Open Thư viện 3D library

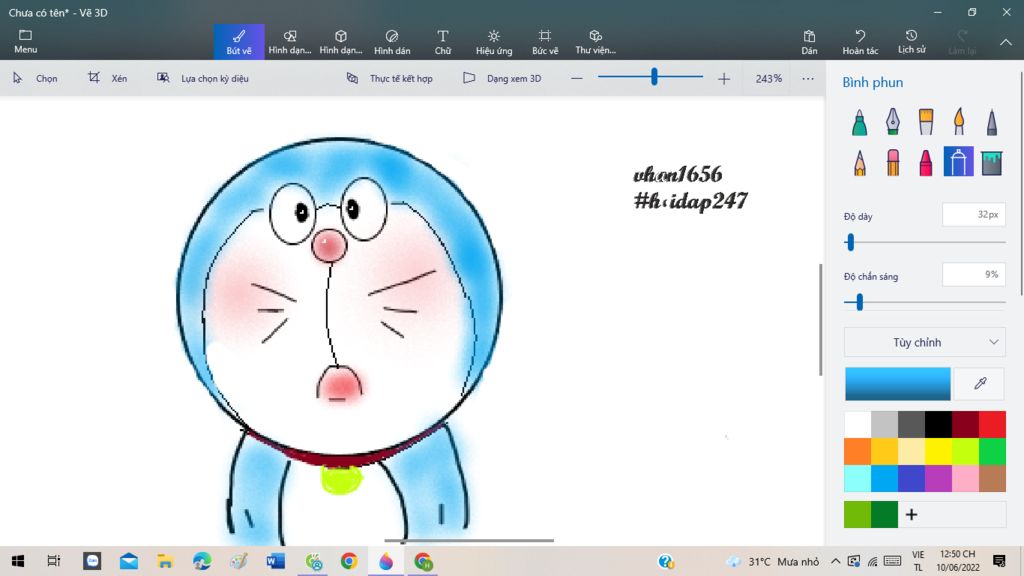[596, 41]
